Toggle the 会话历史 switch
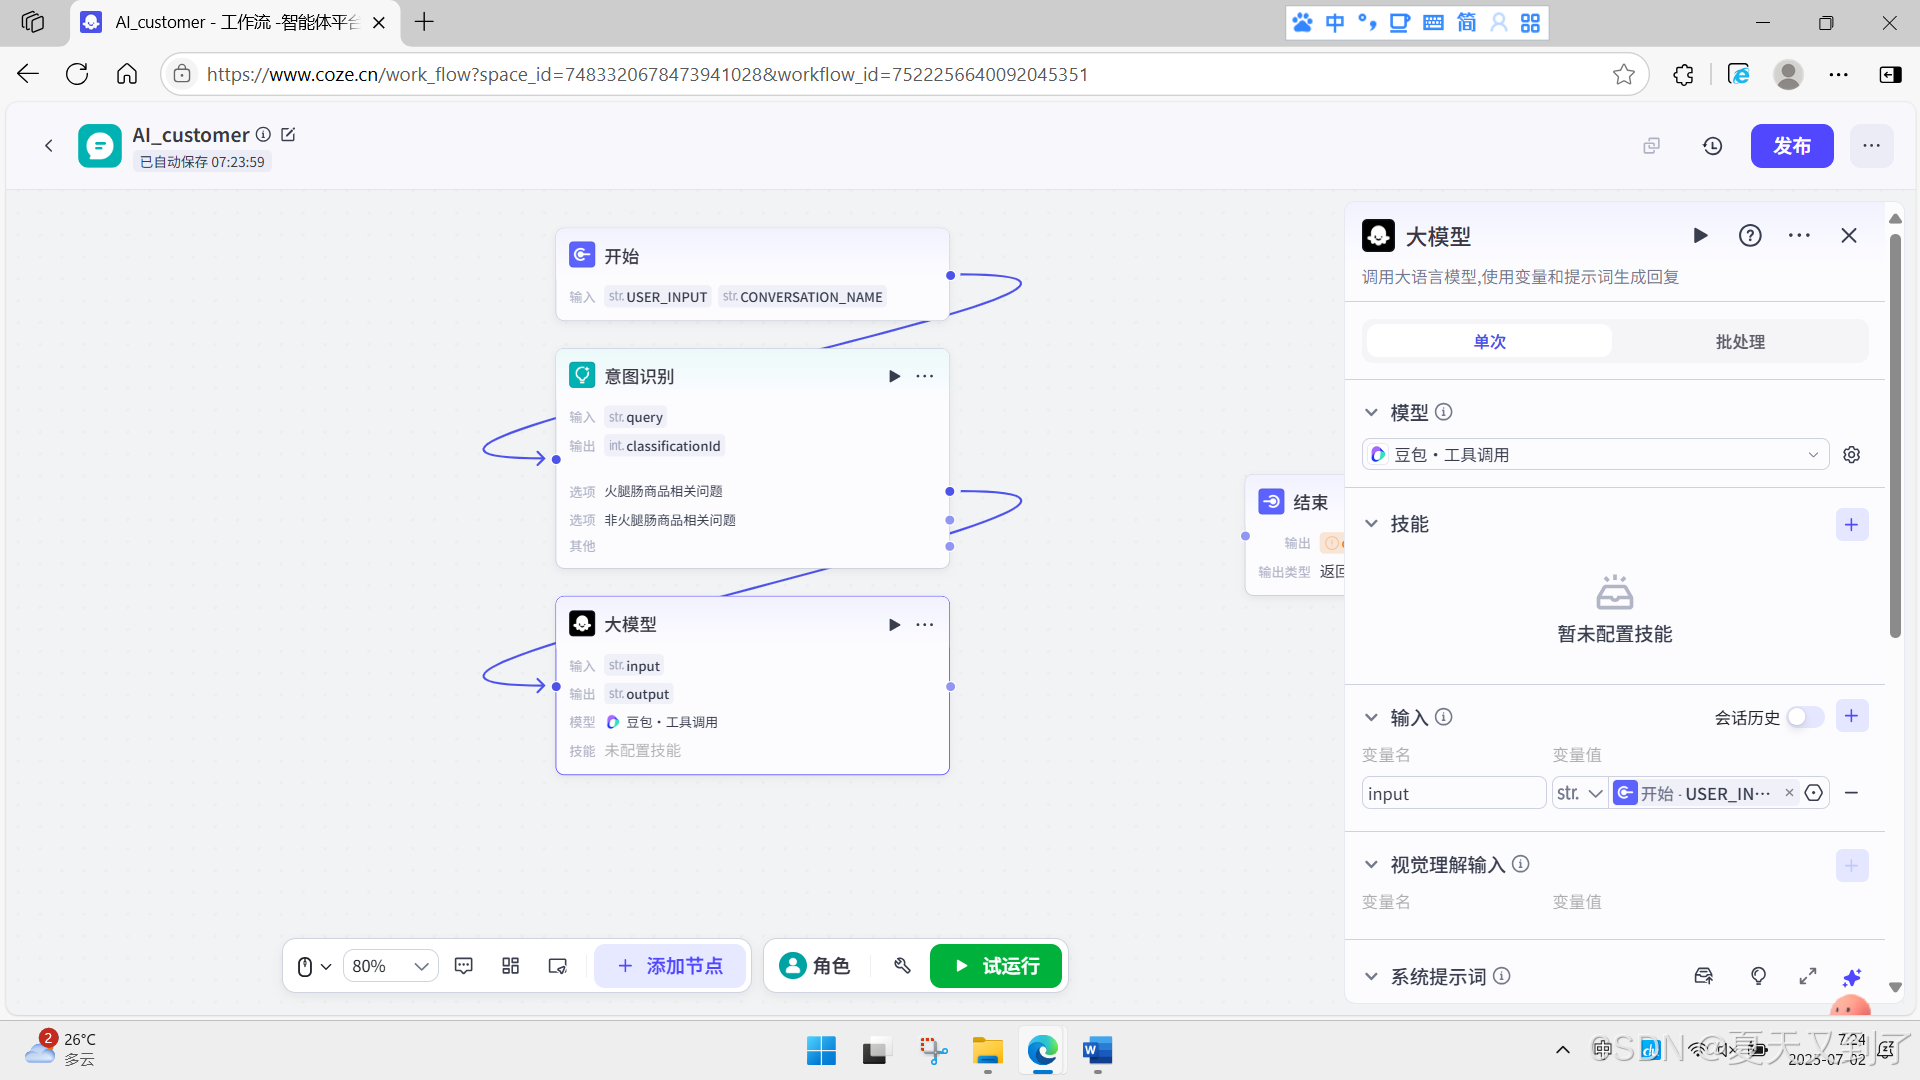 pos(1805,717)
